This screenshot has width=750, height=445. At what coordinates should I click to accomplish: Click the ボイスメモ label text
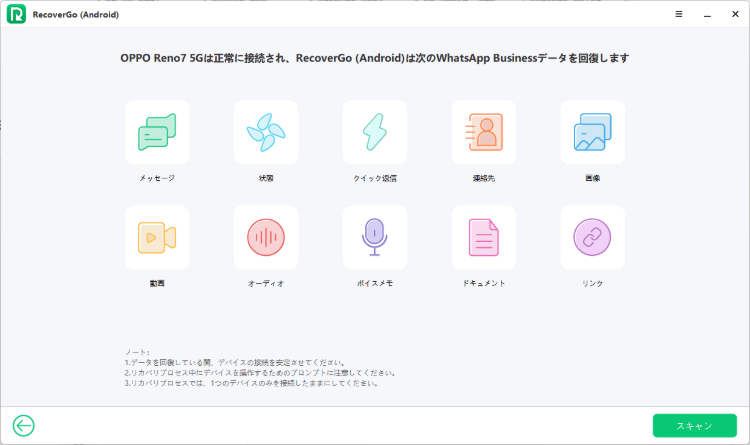375,283
